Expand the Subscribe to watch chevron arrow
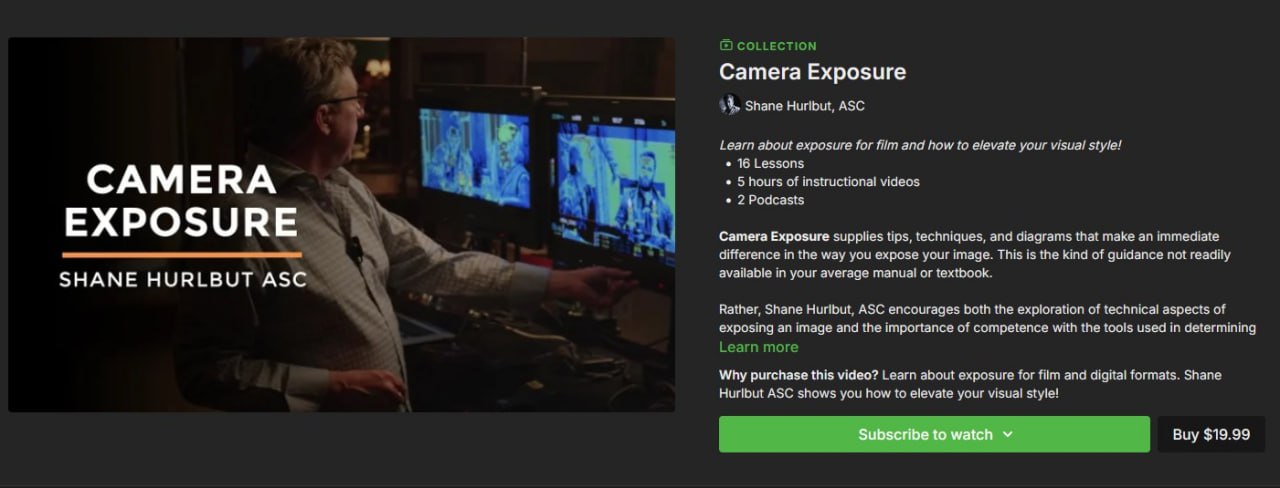 tap(1007, 435)
